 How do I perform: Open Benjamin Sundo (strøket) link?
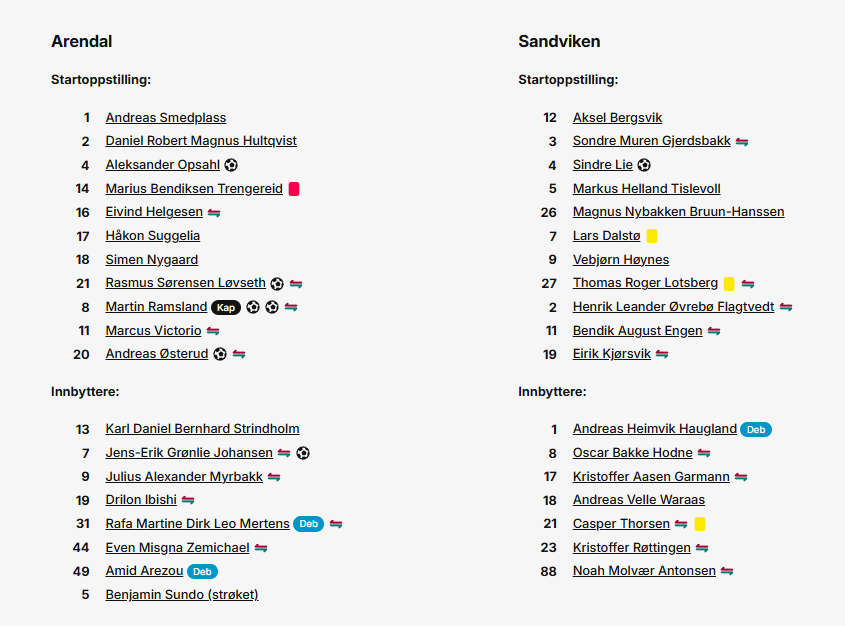(182, 594)
